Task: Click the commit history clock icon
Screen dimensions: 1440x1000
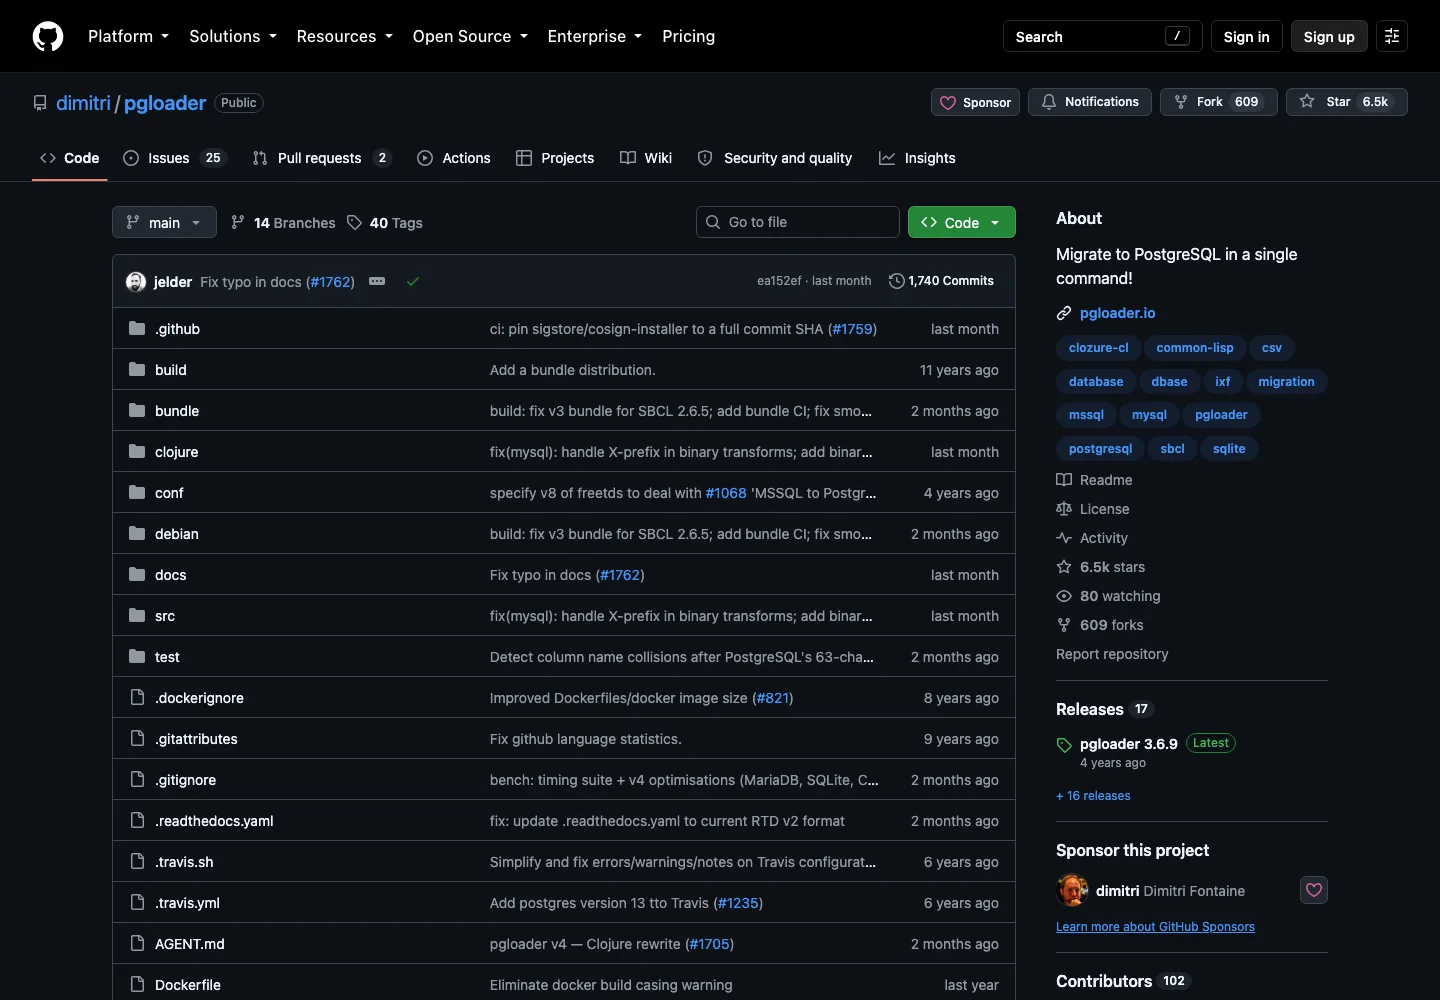Action: pos(897,281)
